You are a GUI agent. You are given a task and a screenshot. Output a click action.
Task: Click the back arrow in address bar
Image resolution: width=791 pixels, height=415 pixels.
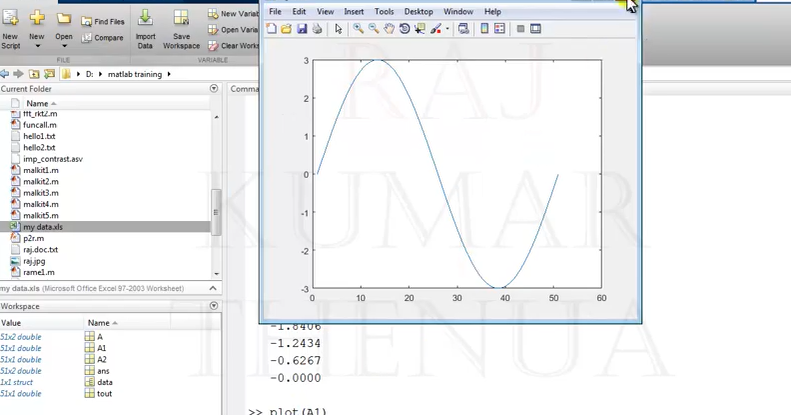pyautogui.click(x=5, y=74)
